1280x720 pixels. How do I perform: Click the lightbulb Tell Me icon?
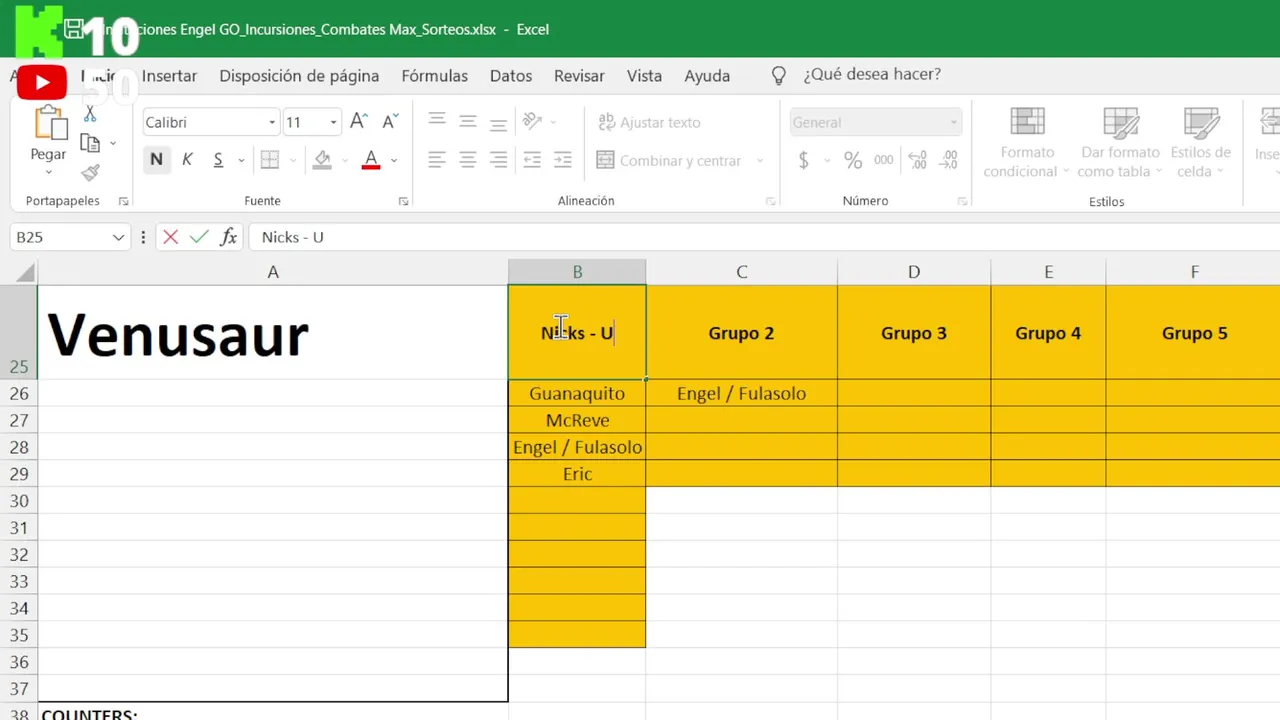(x=779, y=76)
